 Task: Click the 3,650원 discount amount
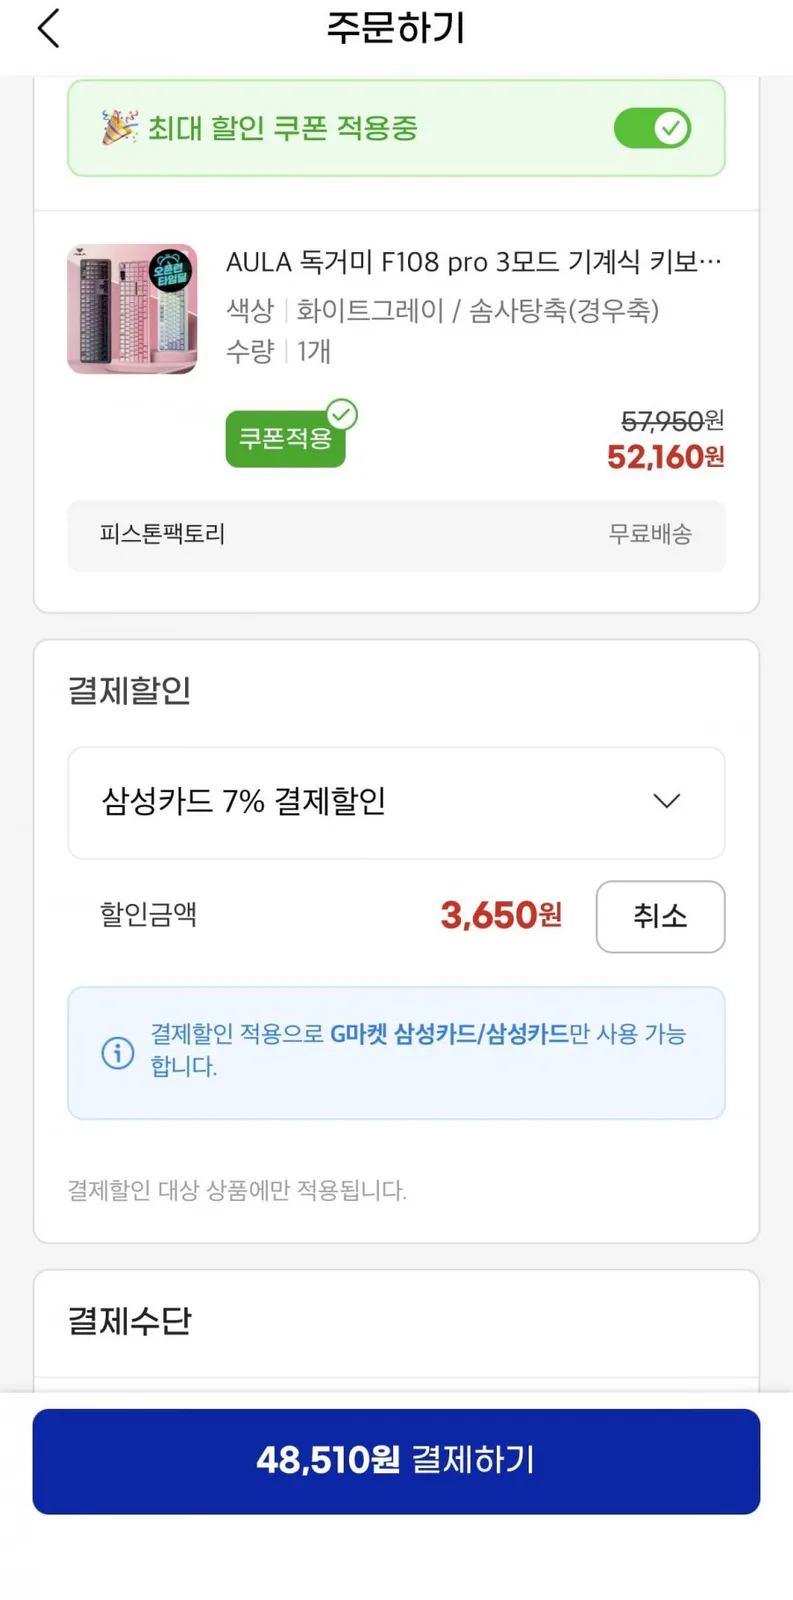click(x=501, y=915)
